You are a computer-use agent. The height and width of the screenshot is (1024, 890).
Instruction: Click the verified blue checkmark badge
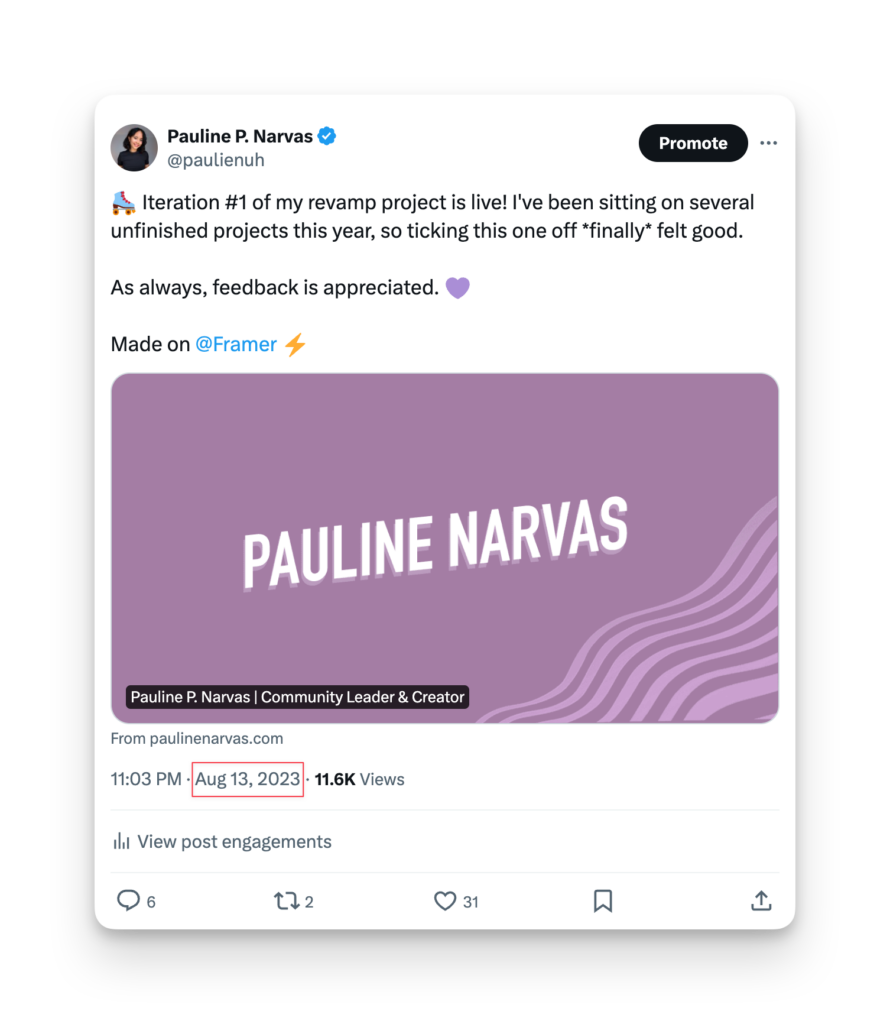[x=327, y=136]
